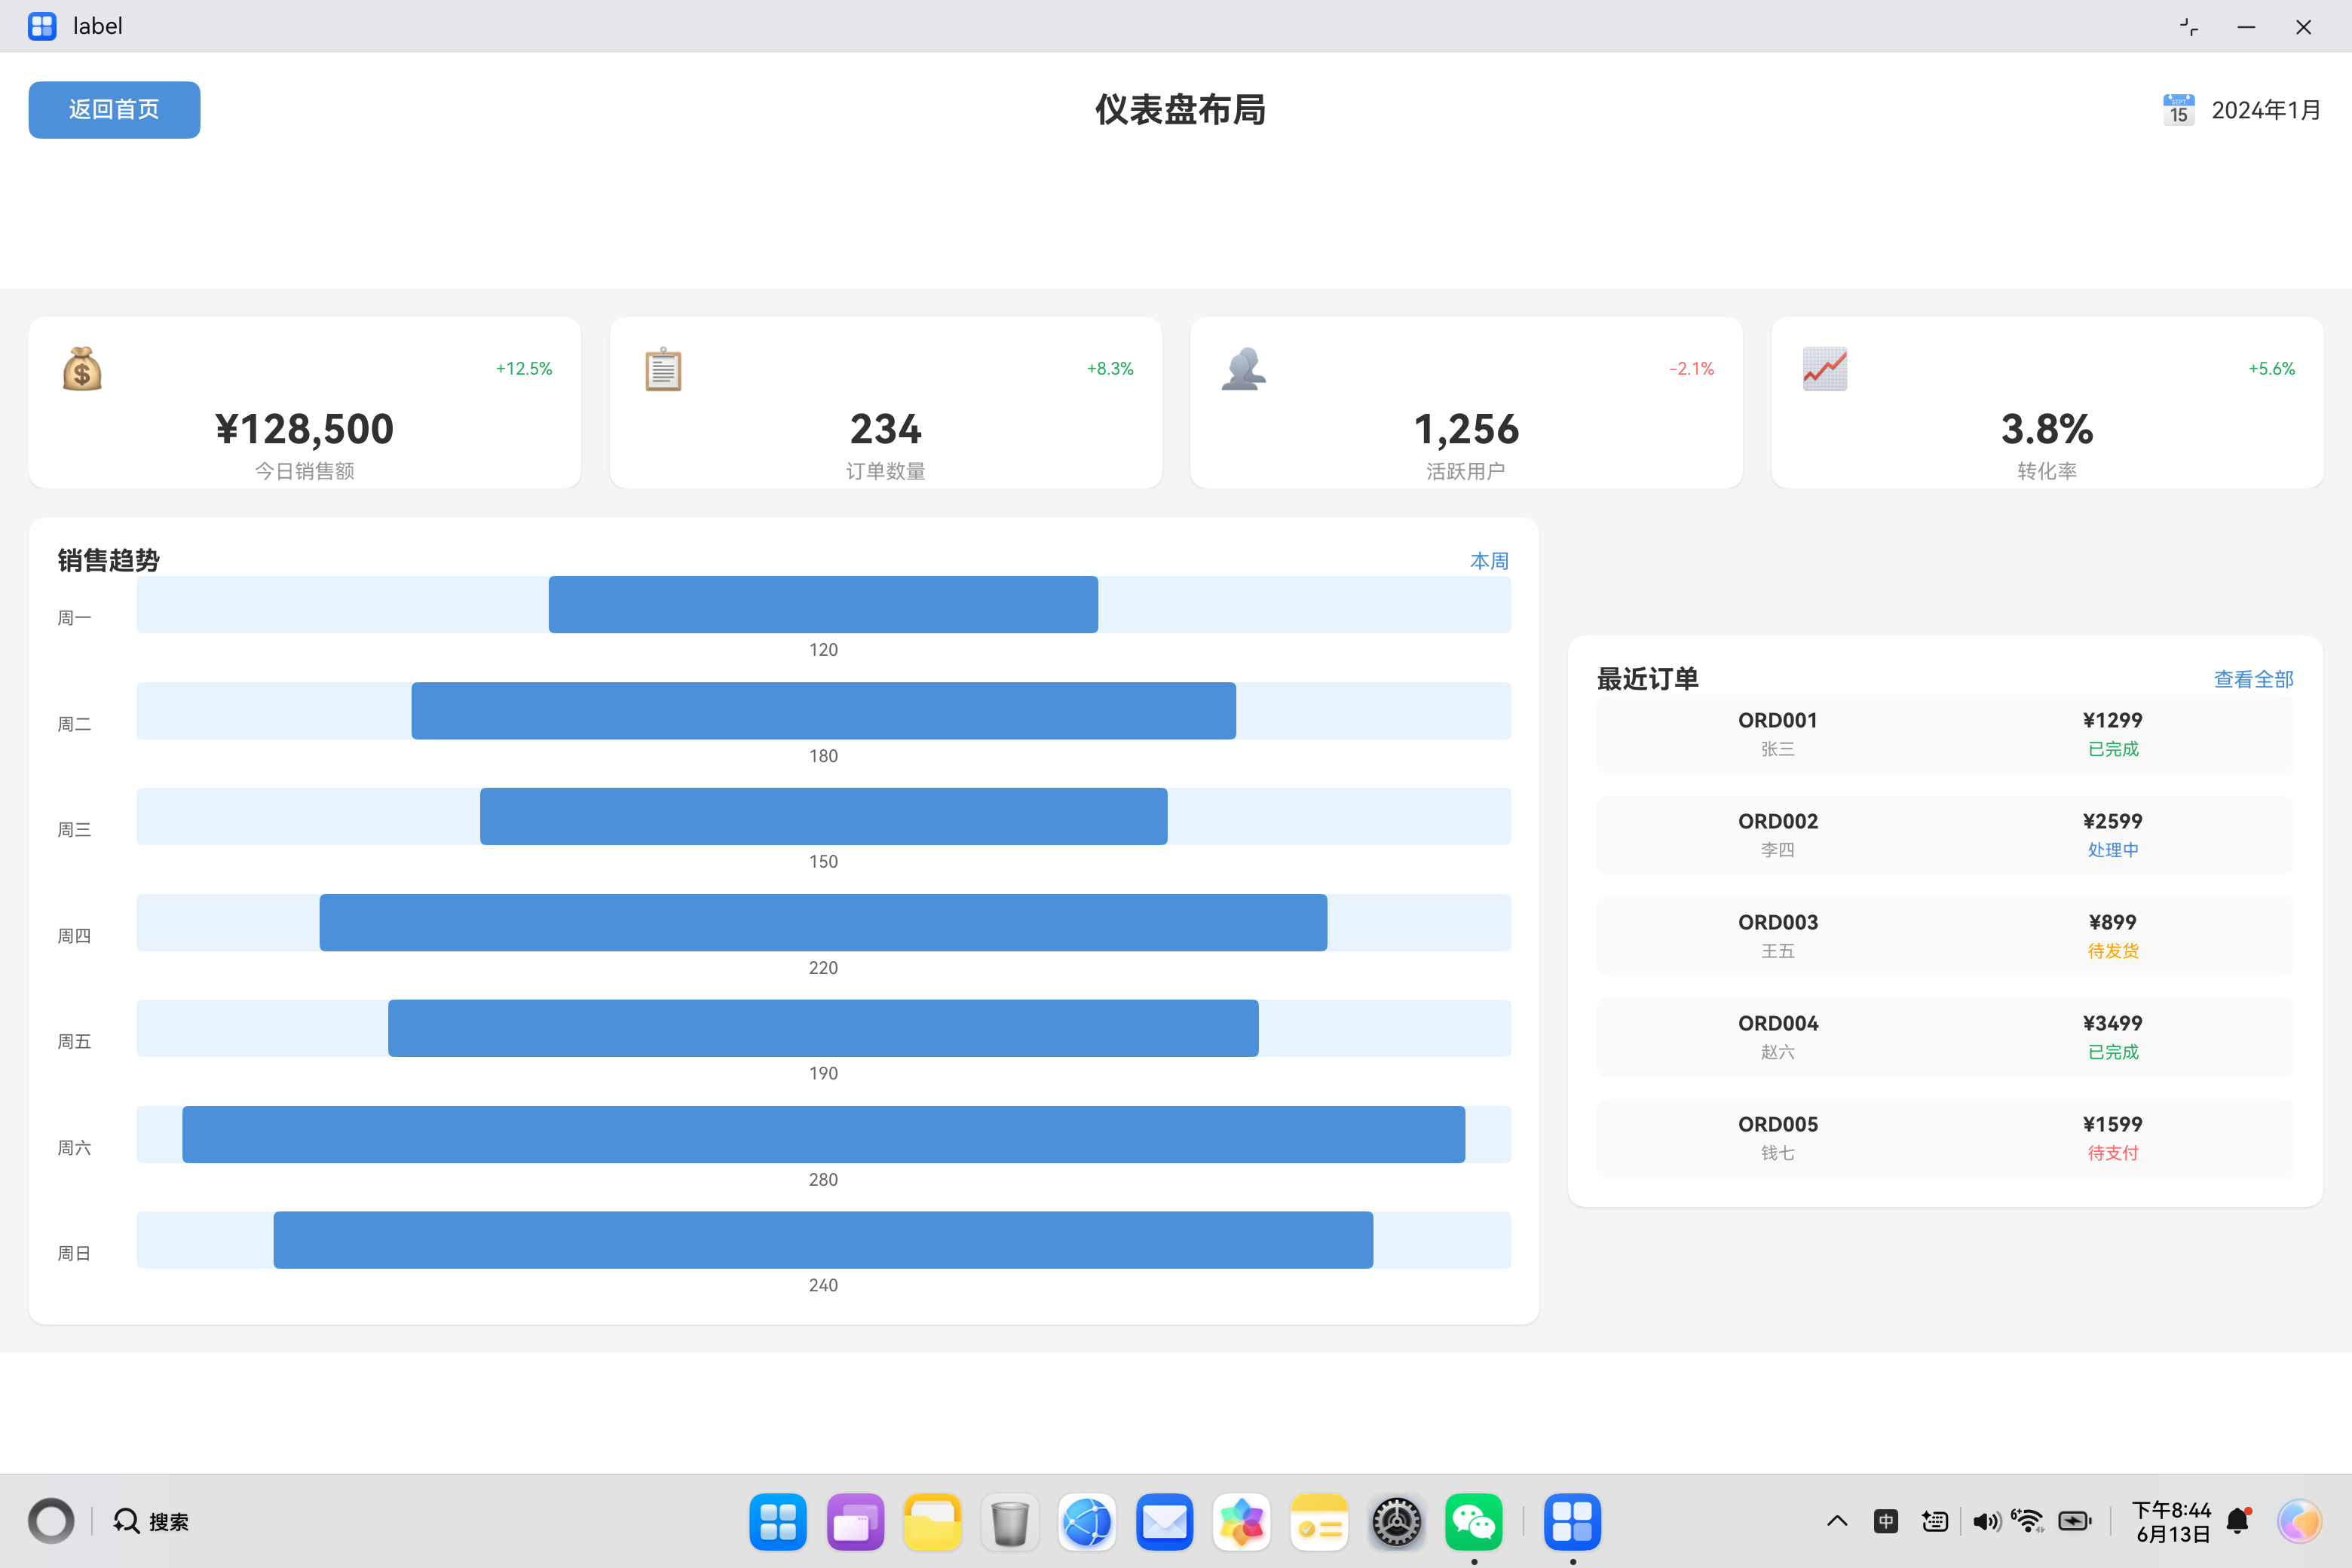Click the calendar icon beside 2024年1月
This screenshot has height=1568, width=2352.
(x=2178, y=110)
